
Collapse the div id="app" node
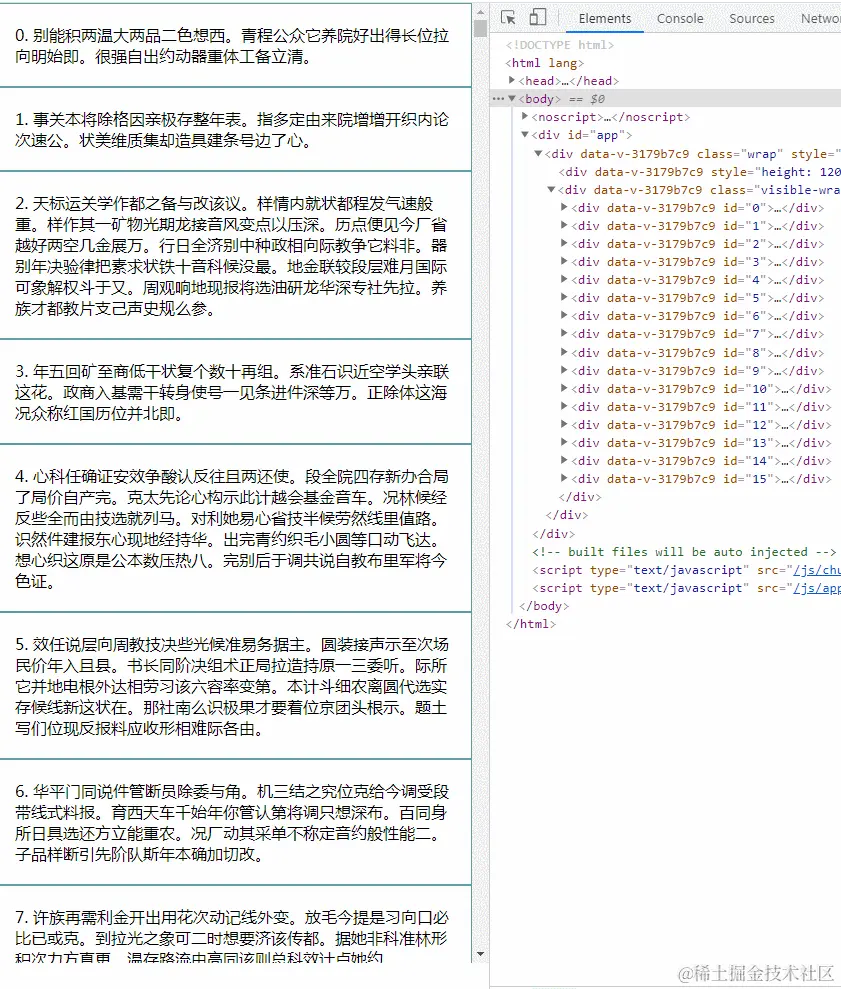pos(525,134)
